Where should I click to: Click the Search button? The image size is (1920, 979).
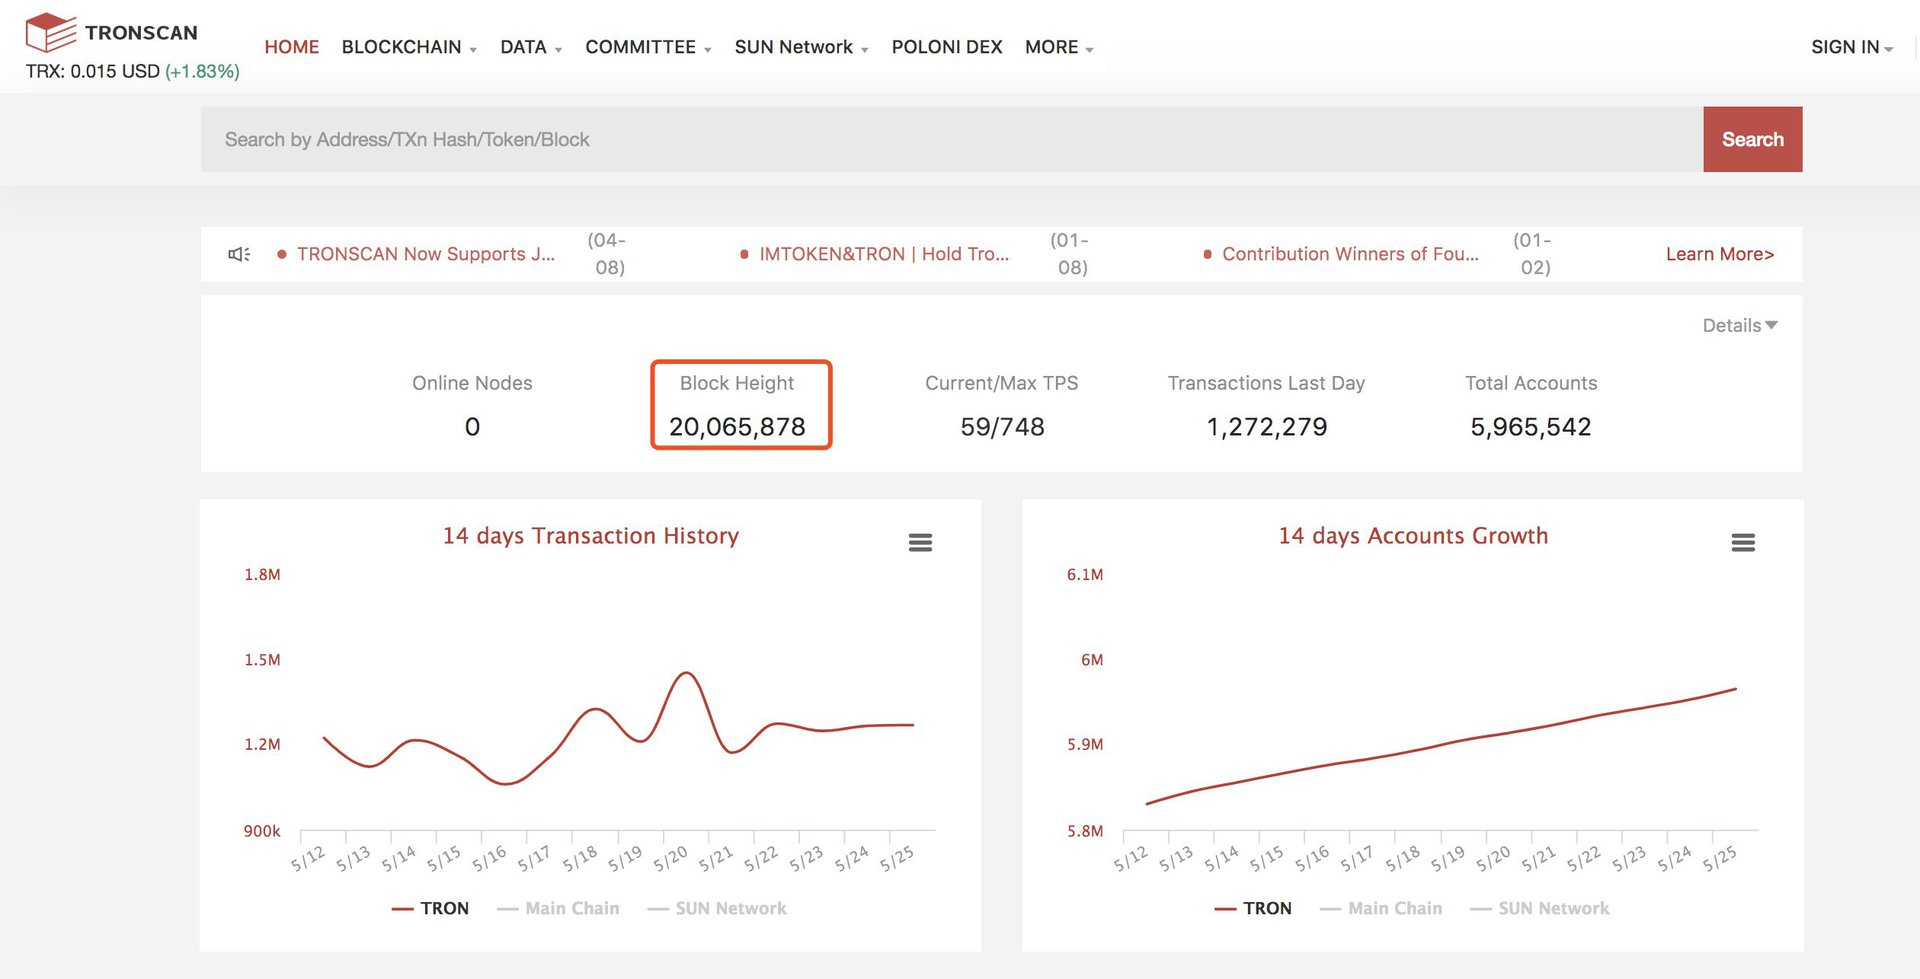tap(1753, 139)
